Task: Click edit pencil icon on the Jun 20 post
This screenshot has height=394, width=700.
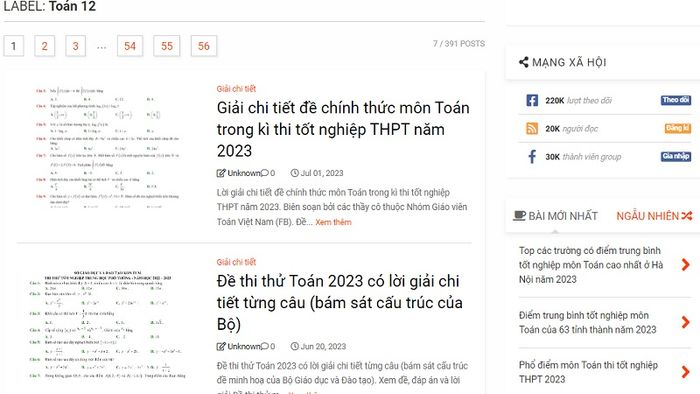Action: pyautogui.click(x=221, y=346)
